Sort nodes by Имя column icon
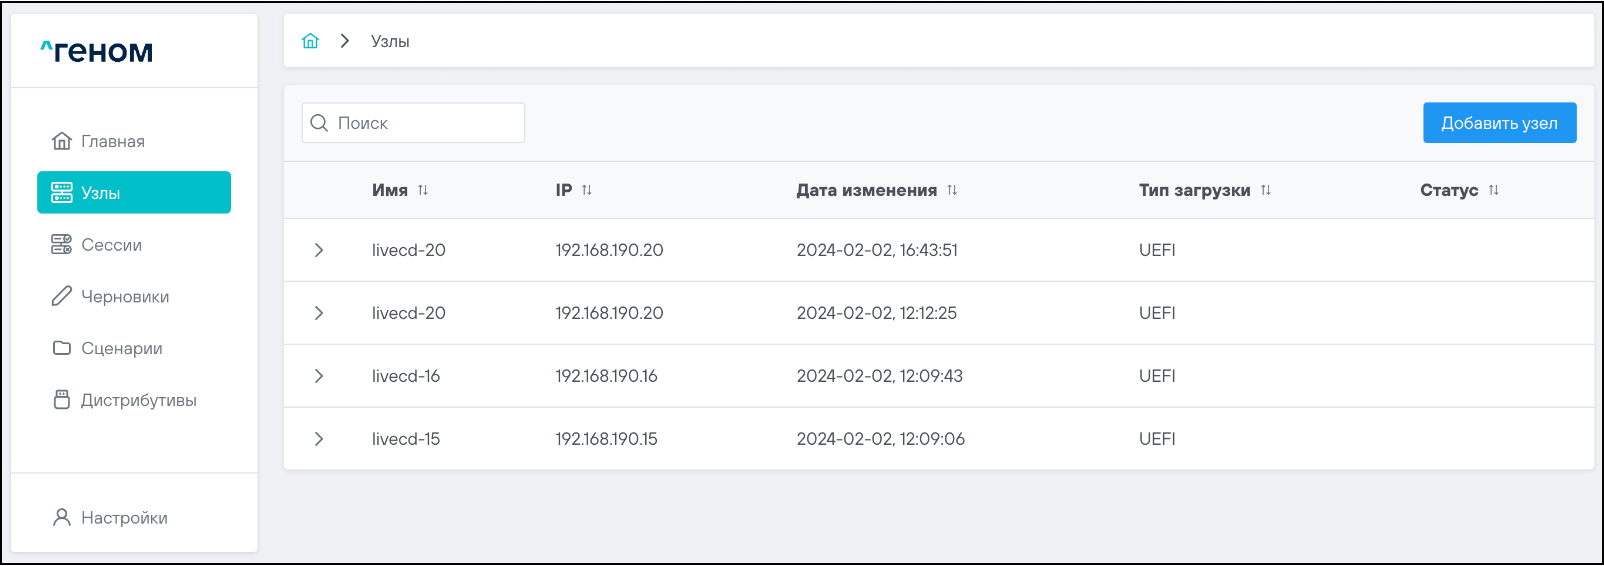Viewport: 1604px width, 566px height. point(423,190)
